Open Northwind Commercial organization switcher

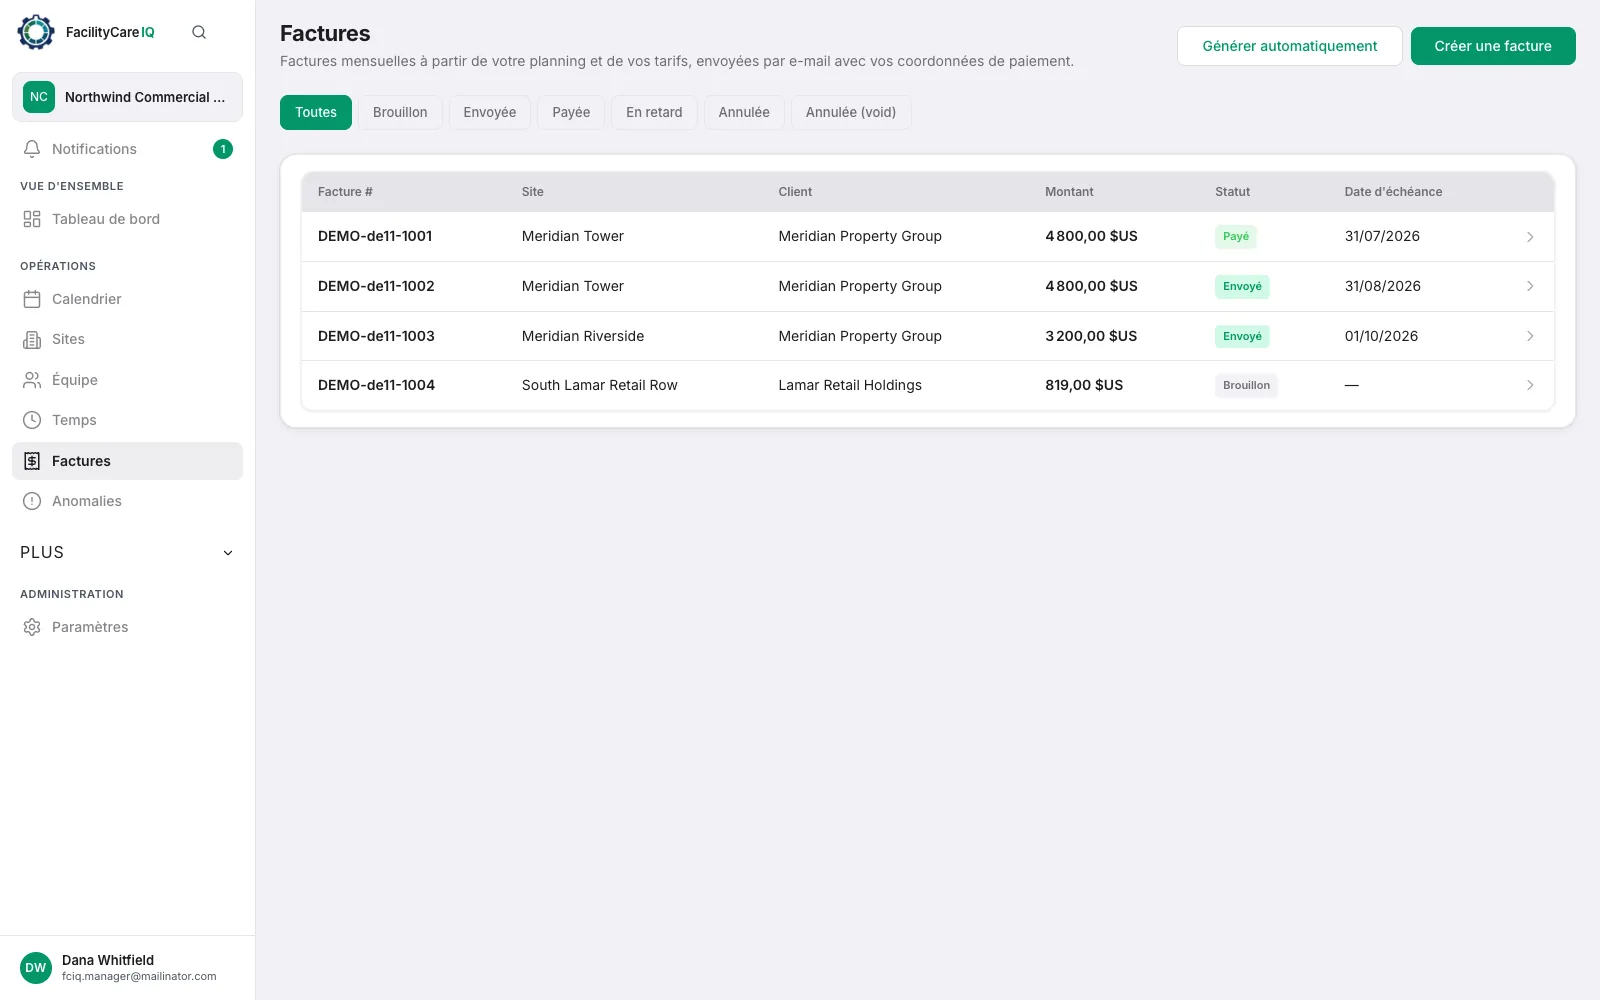127,97
